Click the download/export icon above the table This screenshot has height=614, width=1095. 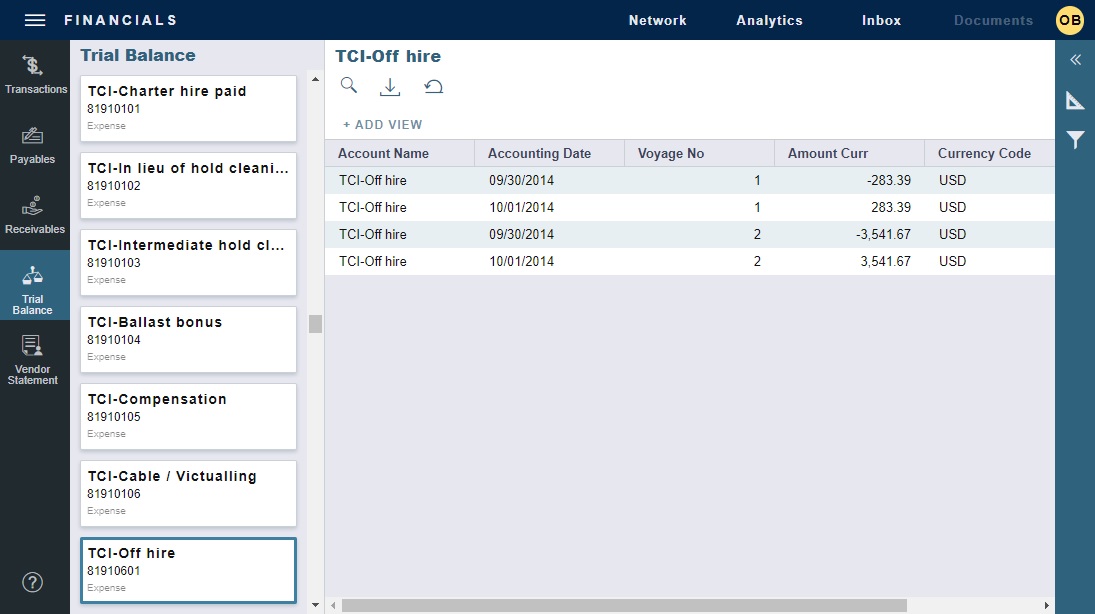coord(390,86)
